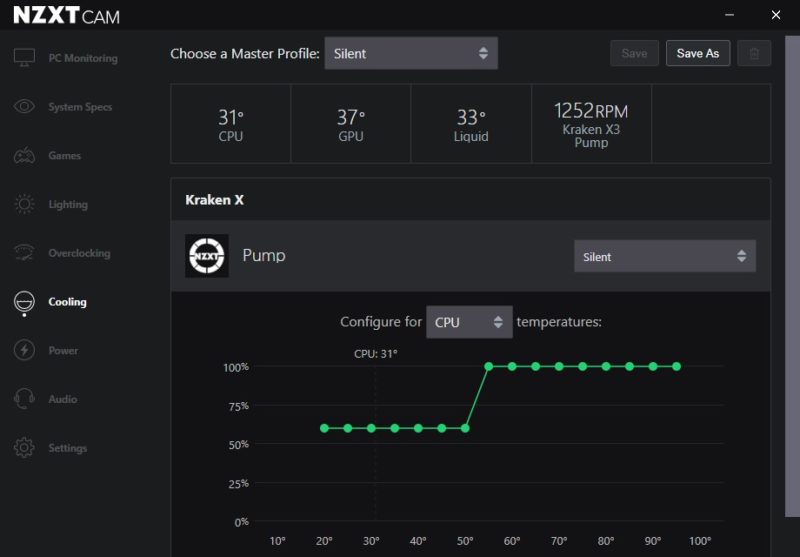Click the Power lightning bolt icon
Image resolution: width=800 pixels, height=557 pixels.
[24, 350]
